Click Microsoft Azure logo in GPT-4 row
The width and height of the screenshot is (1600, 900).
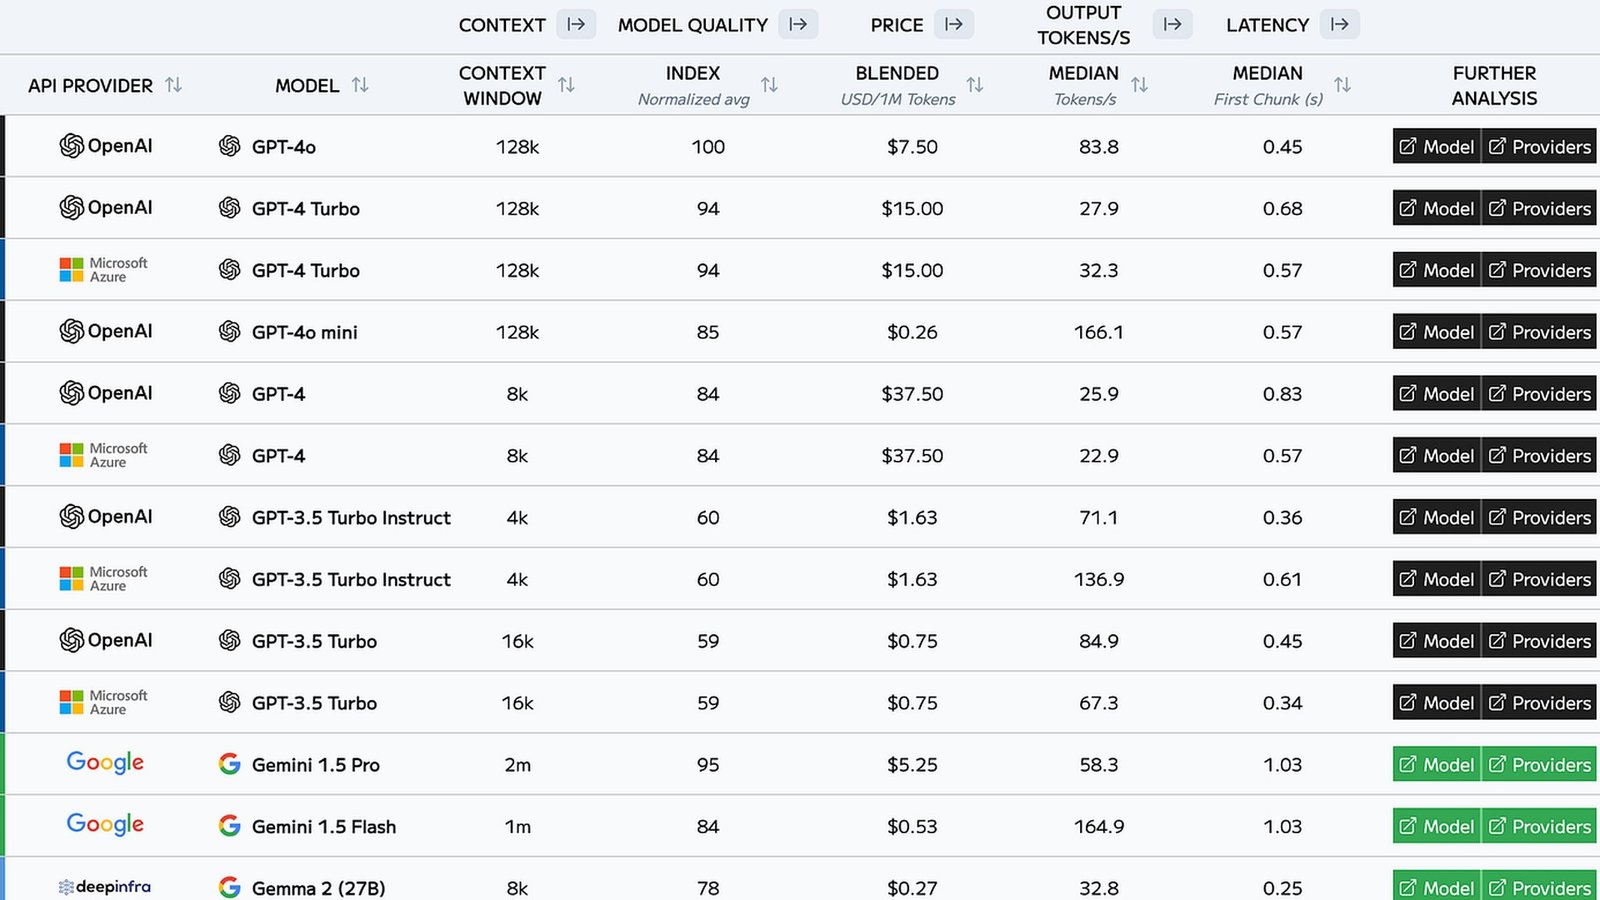tap(104, 455)
